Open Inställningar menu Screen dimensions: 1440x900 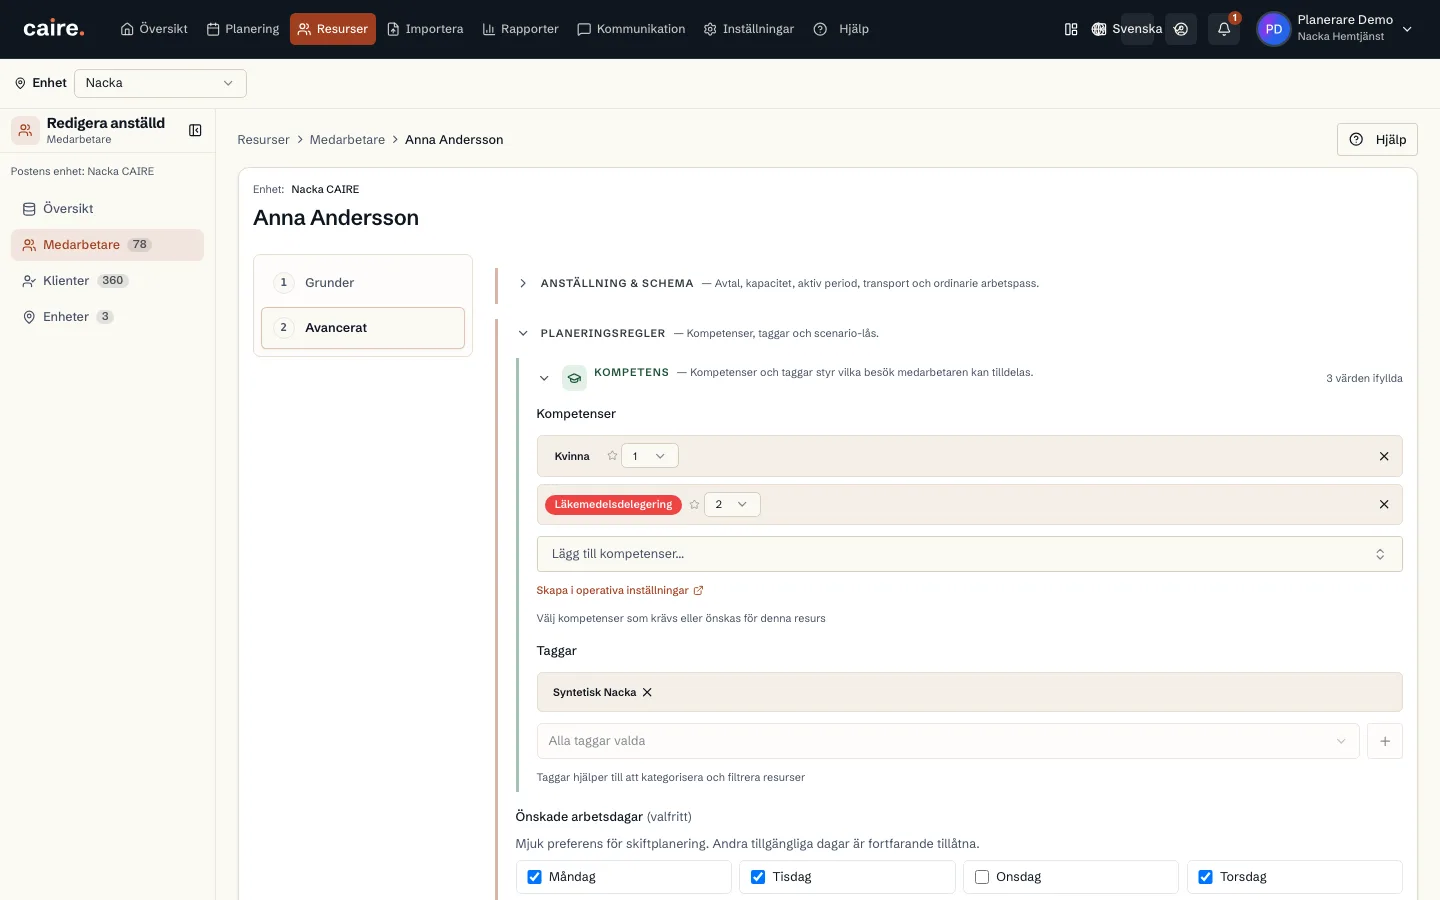(749, 29)
